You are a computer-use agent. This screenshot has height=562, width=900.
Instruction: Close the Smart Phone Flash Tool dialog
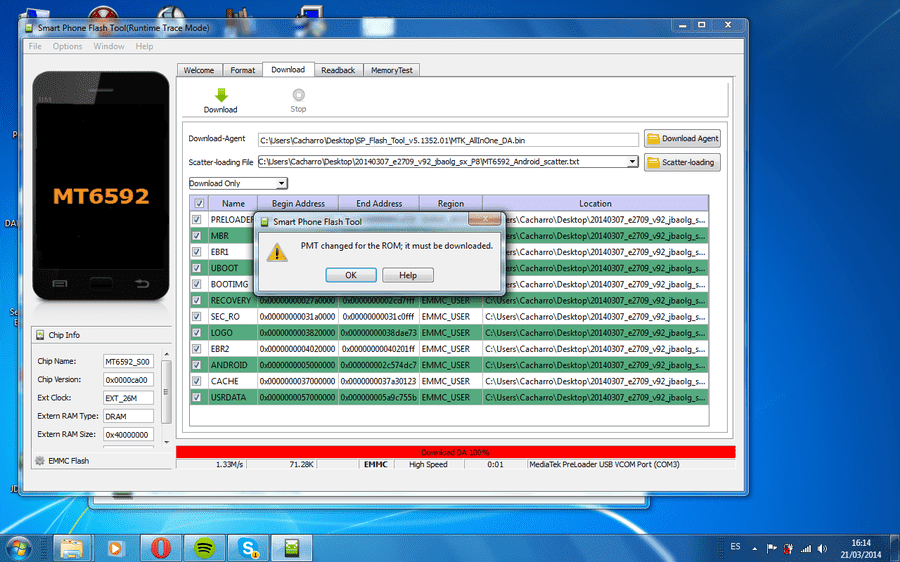pyautogui.click(x=485, y=219)
